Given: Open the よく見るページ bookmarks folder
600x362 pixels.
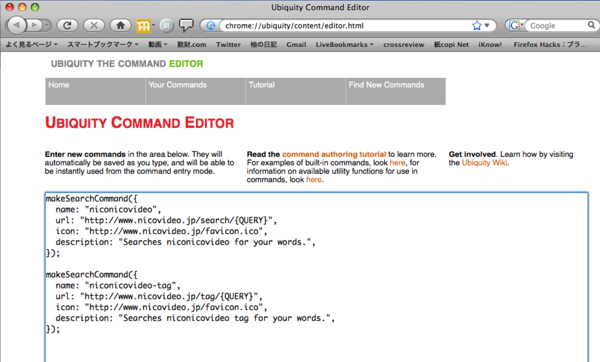Looking at the screenshot, I should click(x=32, y=44).
